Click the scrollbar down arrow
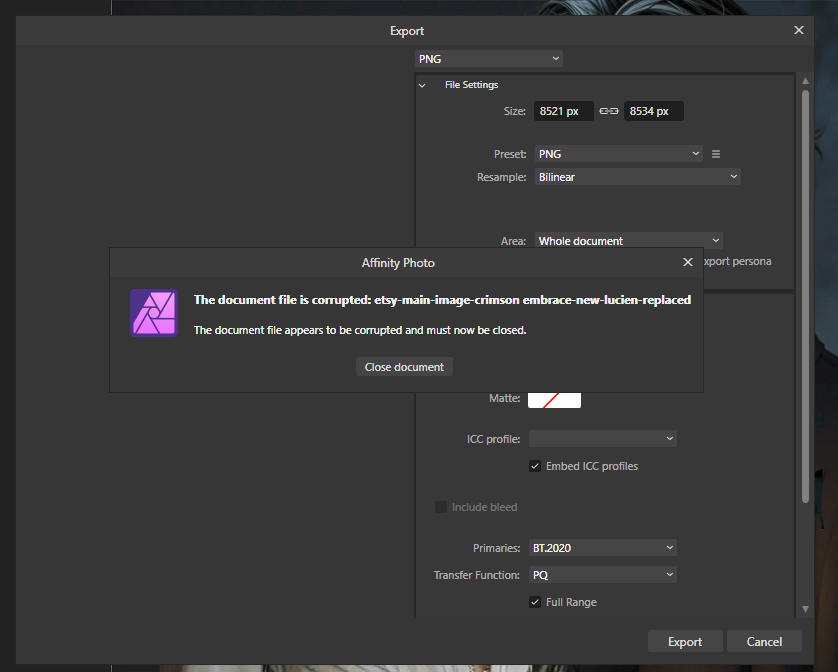Screen dimensions: 838x672 pyautogui.click(x=805, y=609)
